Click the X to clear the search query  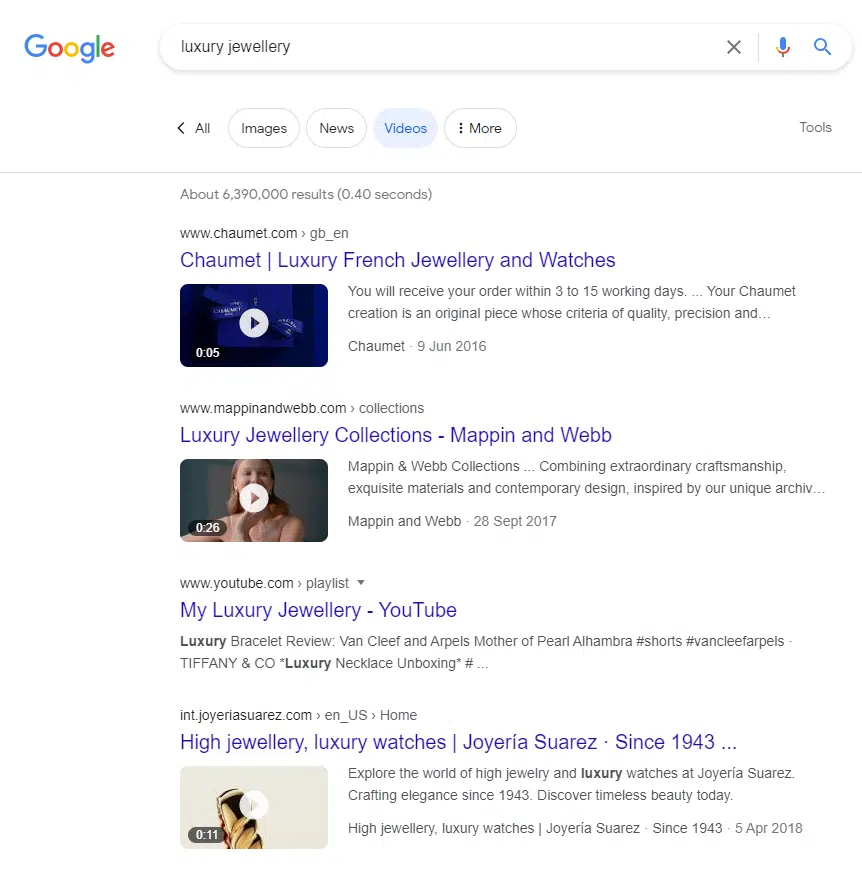734,47
